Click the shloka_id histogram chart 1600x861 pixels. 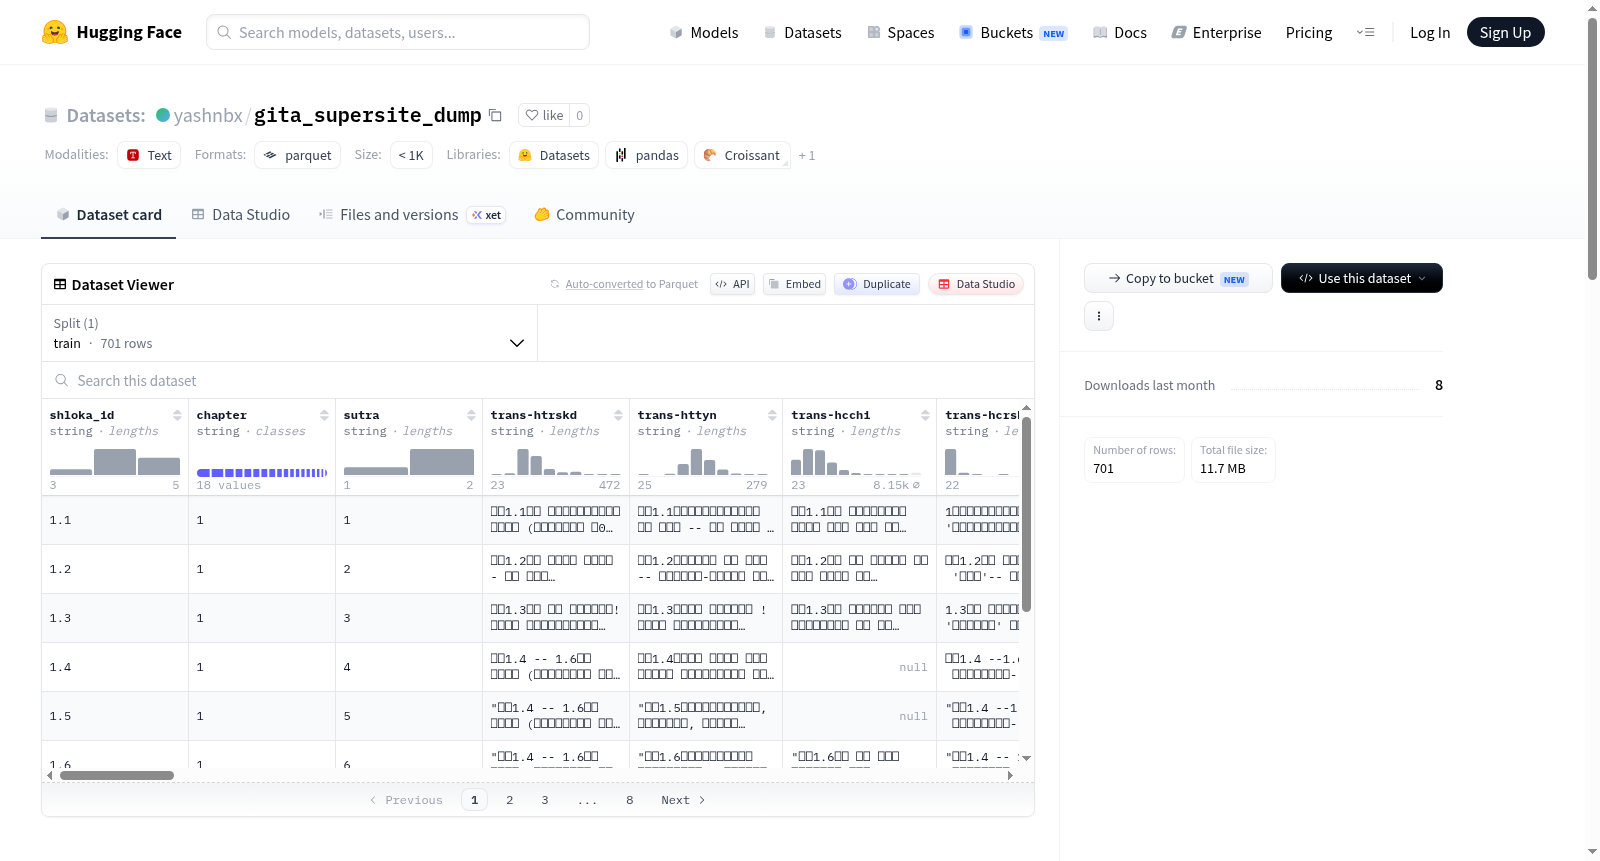click(115, 462)
